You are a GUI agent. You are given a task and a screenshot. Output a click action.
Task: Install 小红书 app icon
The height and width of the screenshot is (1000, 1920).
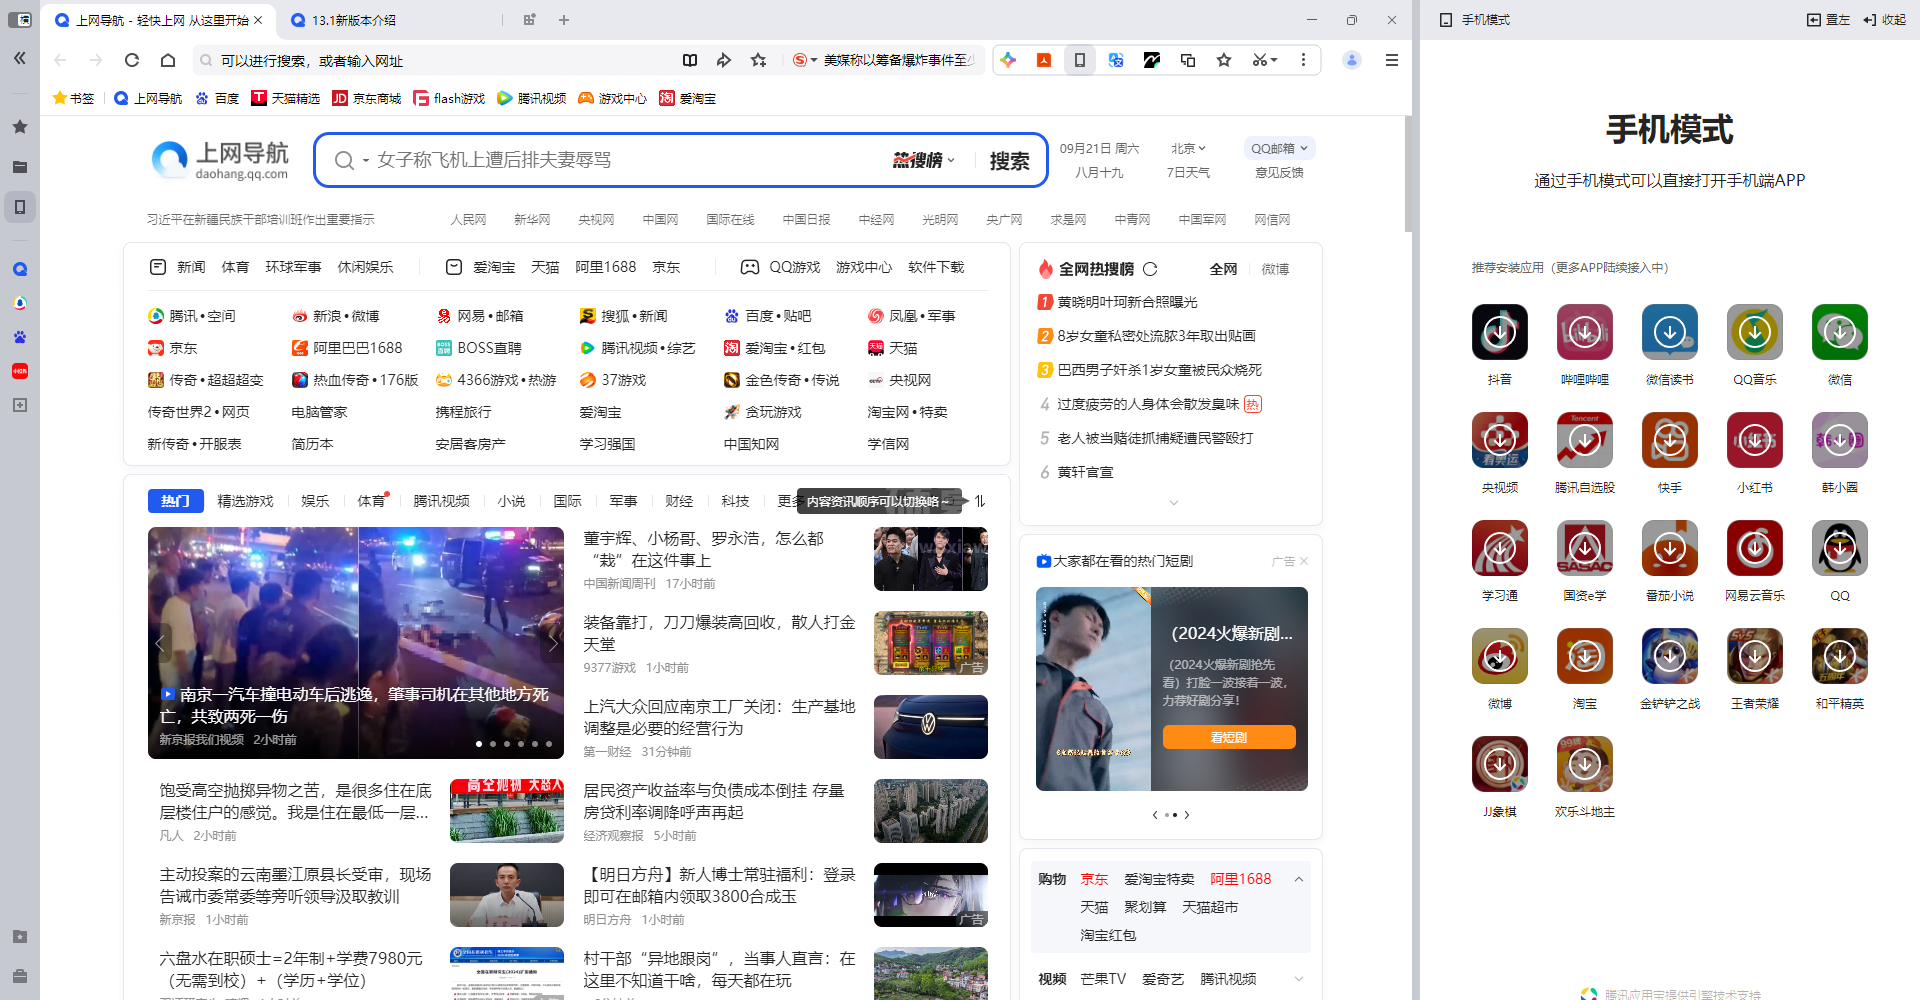point(1755,440)
